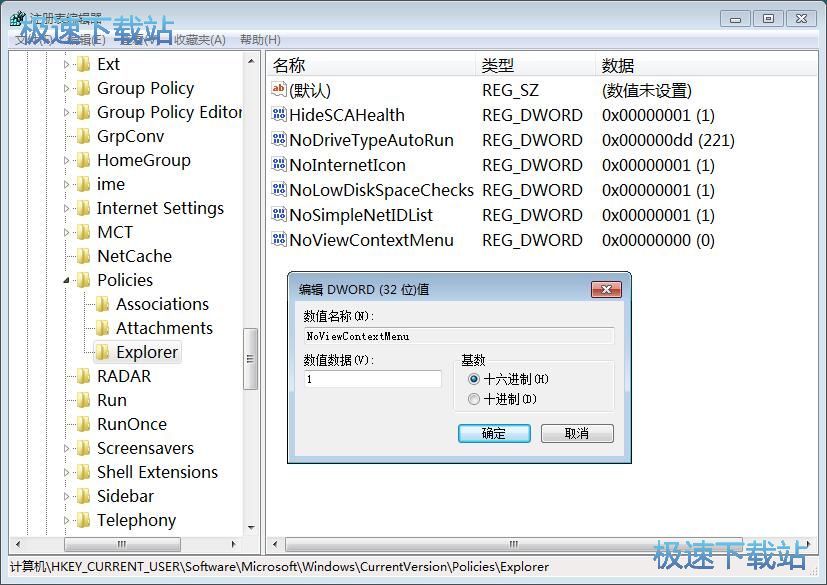Click the ime folder icon
The width and height of the screenshot is (827, 585).
[83, 184]
